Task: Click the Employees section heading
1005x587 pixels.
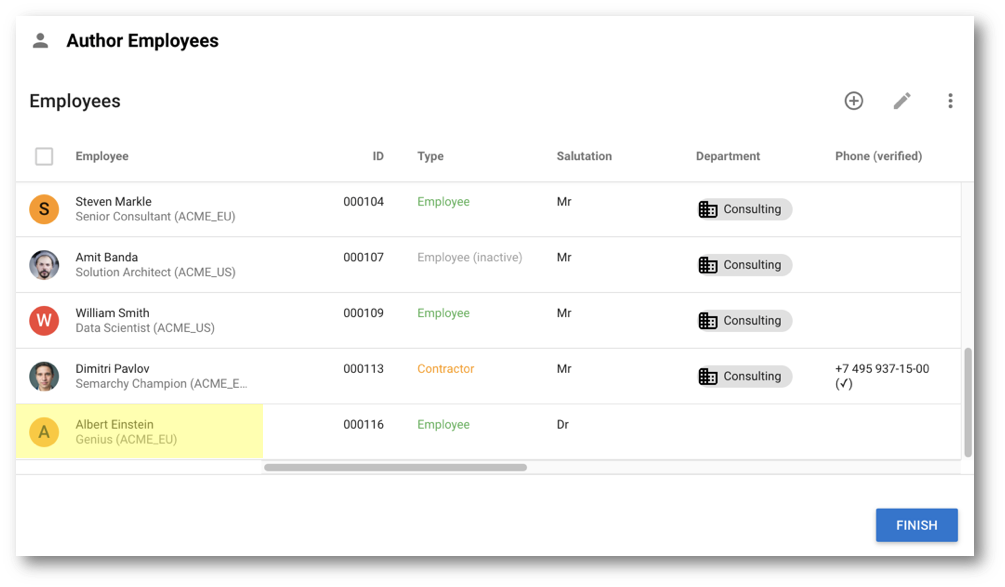Action: click(x=75, y=101)
